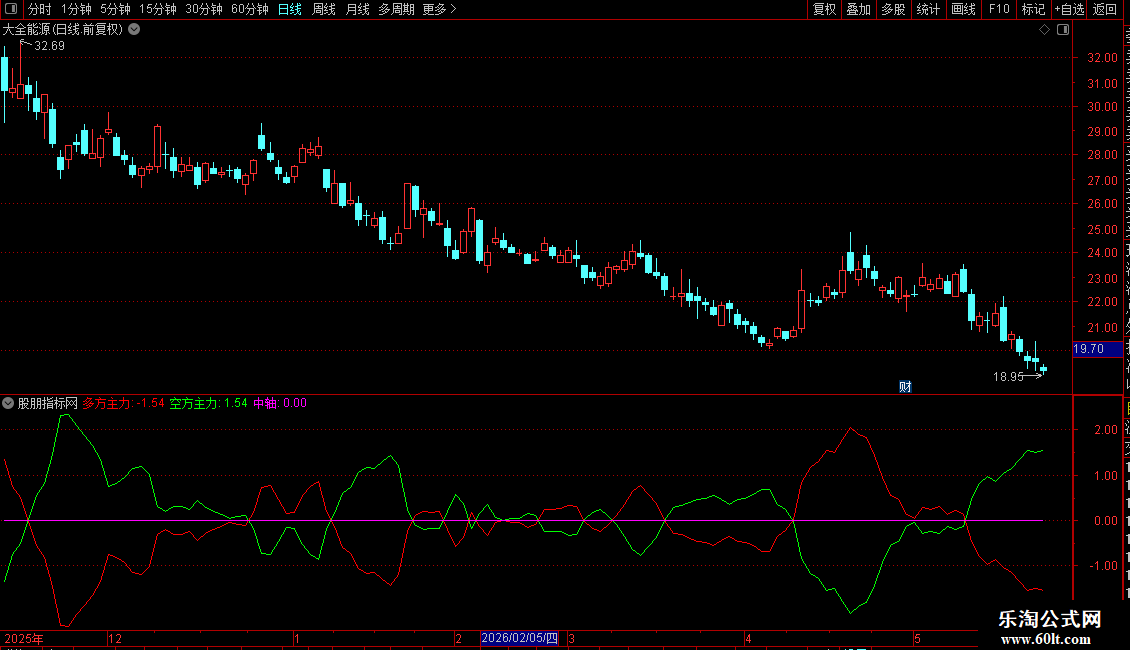This screenshot has width=1130, height=650.
Task: Switch to 分时 intraday view
Action: click(40, 9)
